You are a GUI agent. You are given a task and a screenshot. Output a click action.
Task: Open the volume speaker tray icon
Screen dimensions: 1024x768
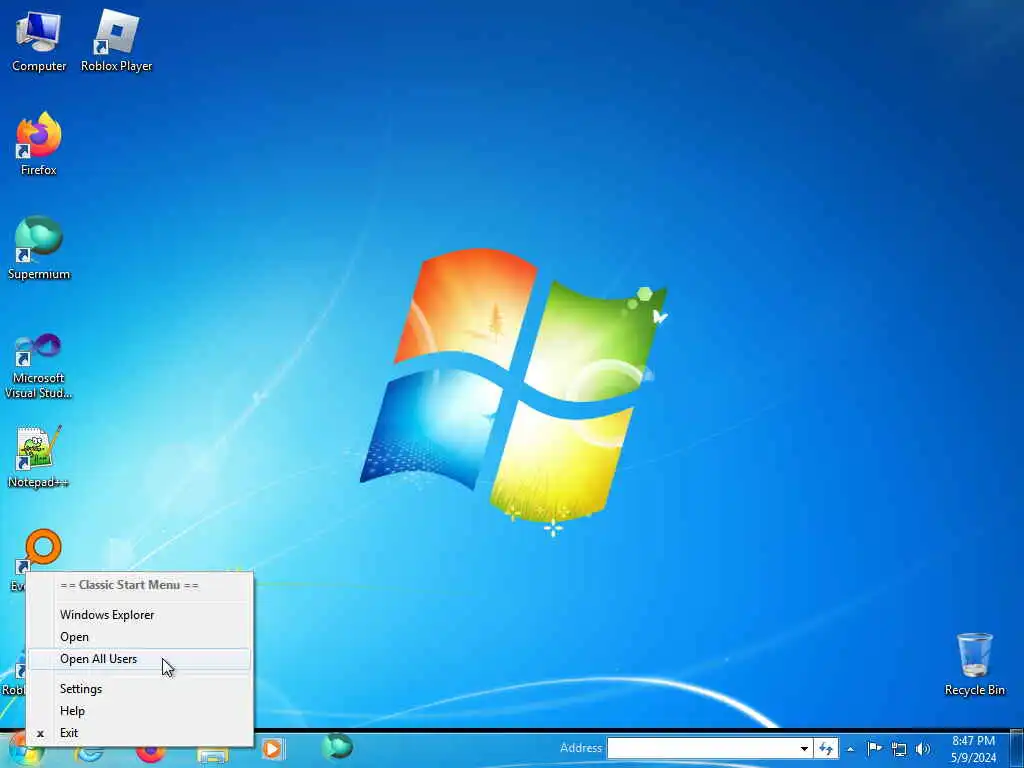pos(923,749)
